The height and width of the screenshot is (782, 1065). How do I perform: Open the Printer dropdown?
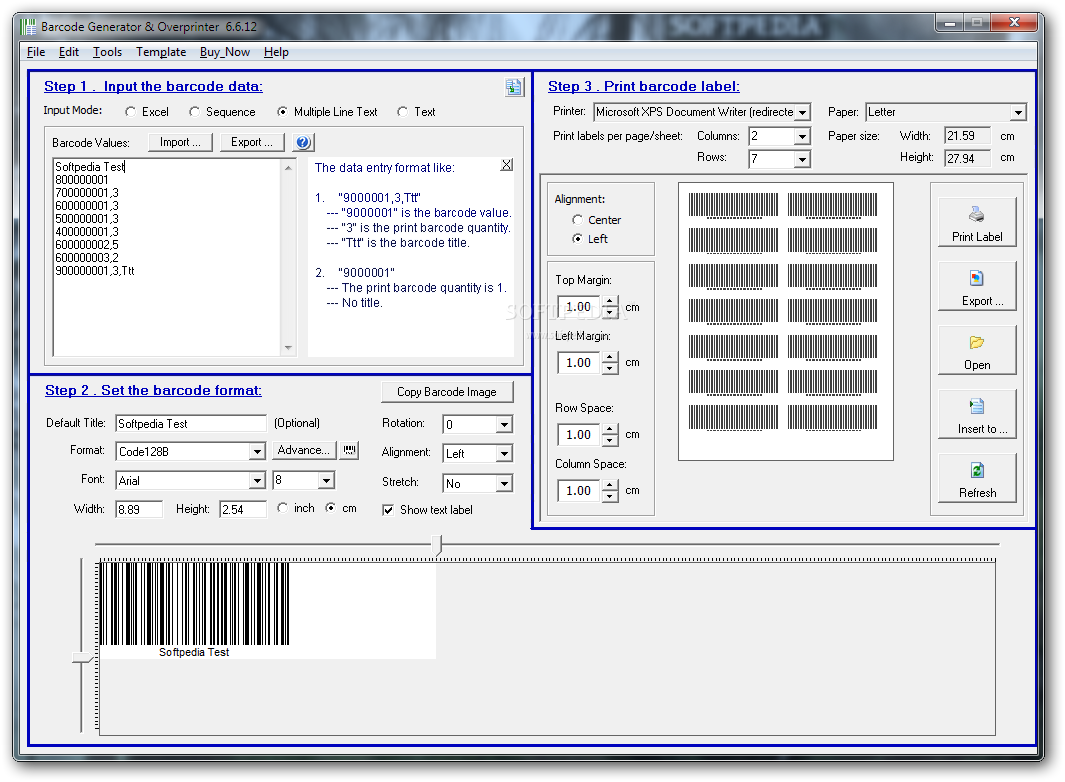coord(803,112)
